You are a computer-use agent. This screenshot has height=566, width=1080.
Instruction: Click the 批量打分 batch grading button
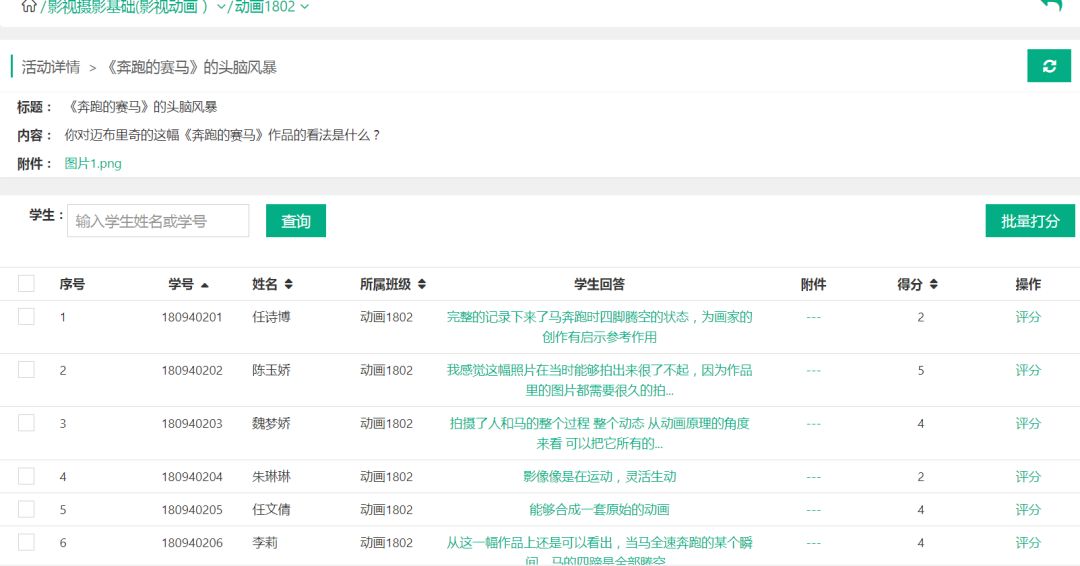[1030, 221]
